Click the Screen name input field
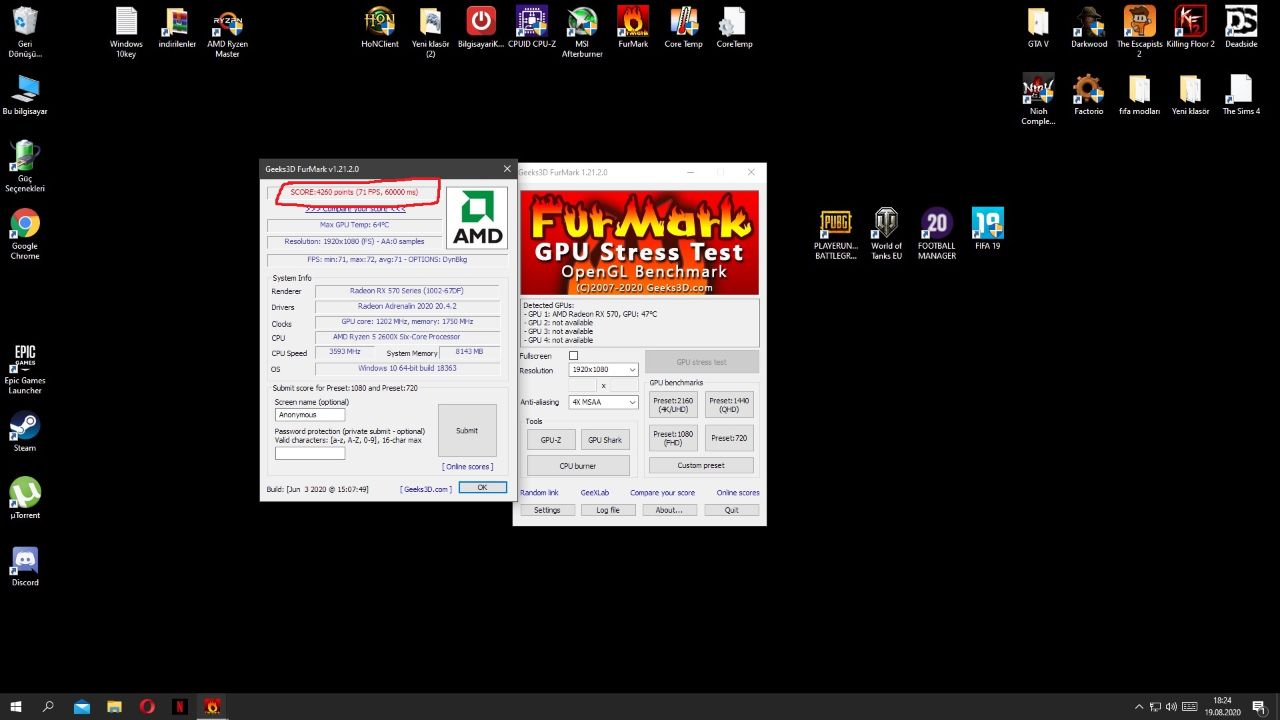 click(x=310, y=414)
